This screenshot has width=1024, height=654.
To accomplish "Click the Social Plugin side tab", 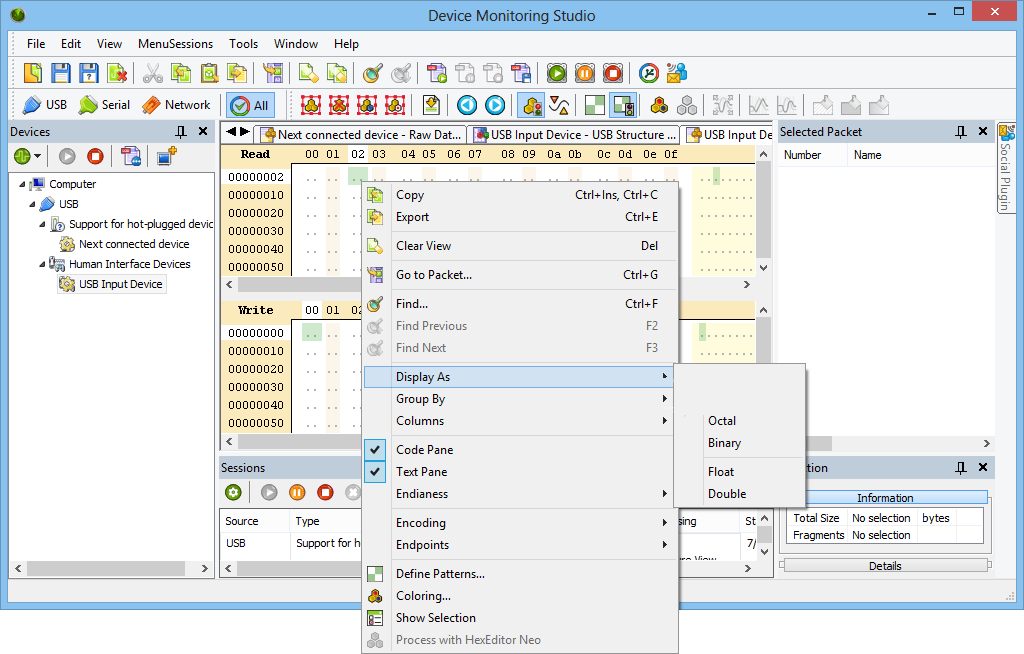I will pos(1005,168).
